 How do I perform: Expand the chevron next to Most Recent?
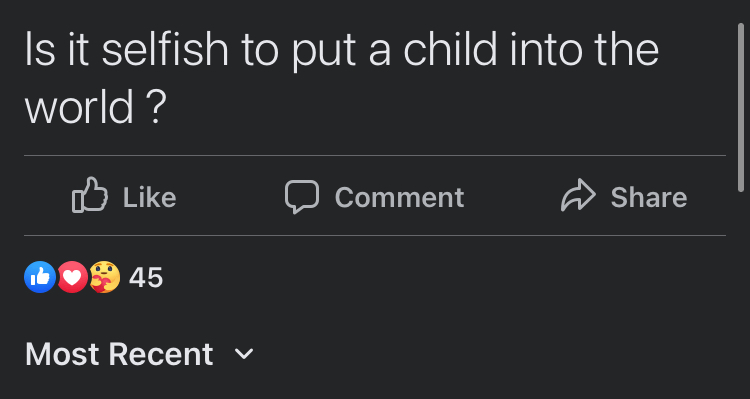click(244, 355)
